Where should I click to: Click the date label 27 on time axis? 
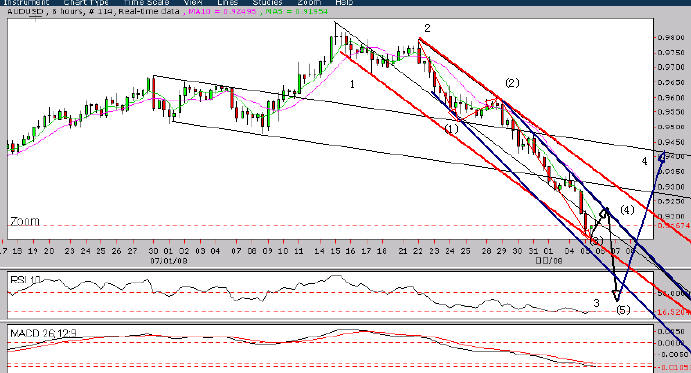[132, 251]
